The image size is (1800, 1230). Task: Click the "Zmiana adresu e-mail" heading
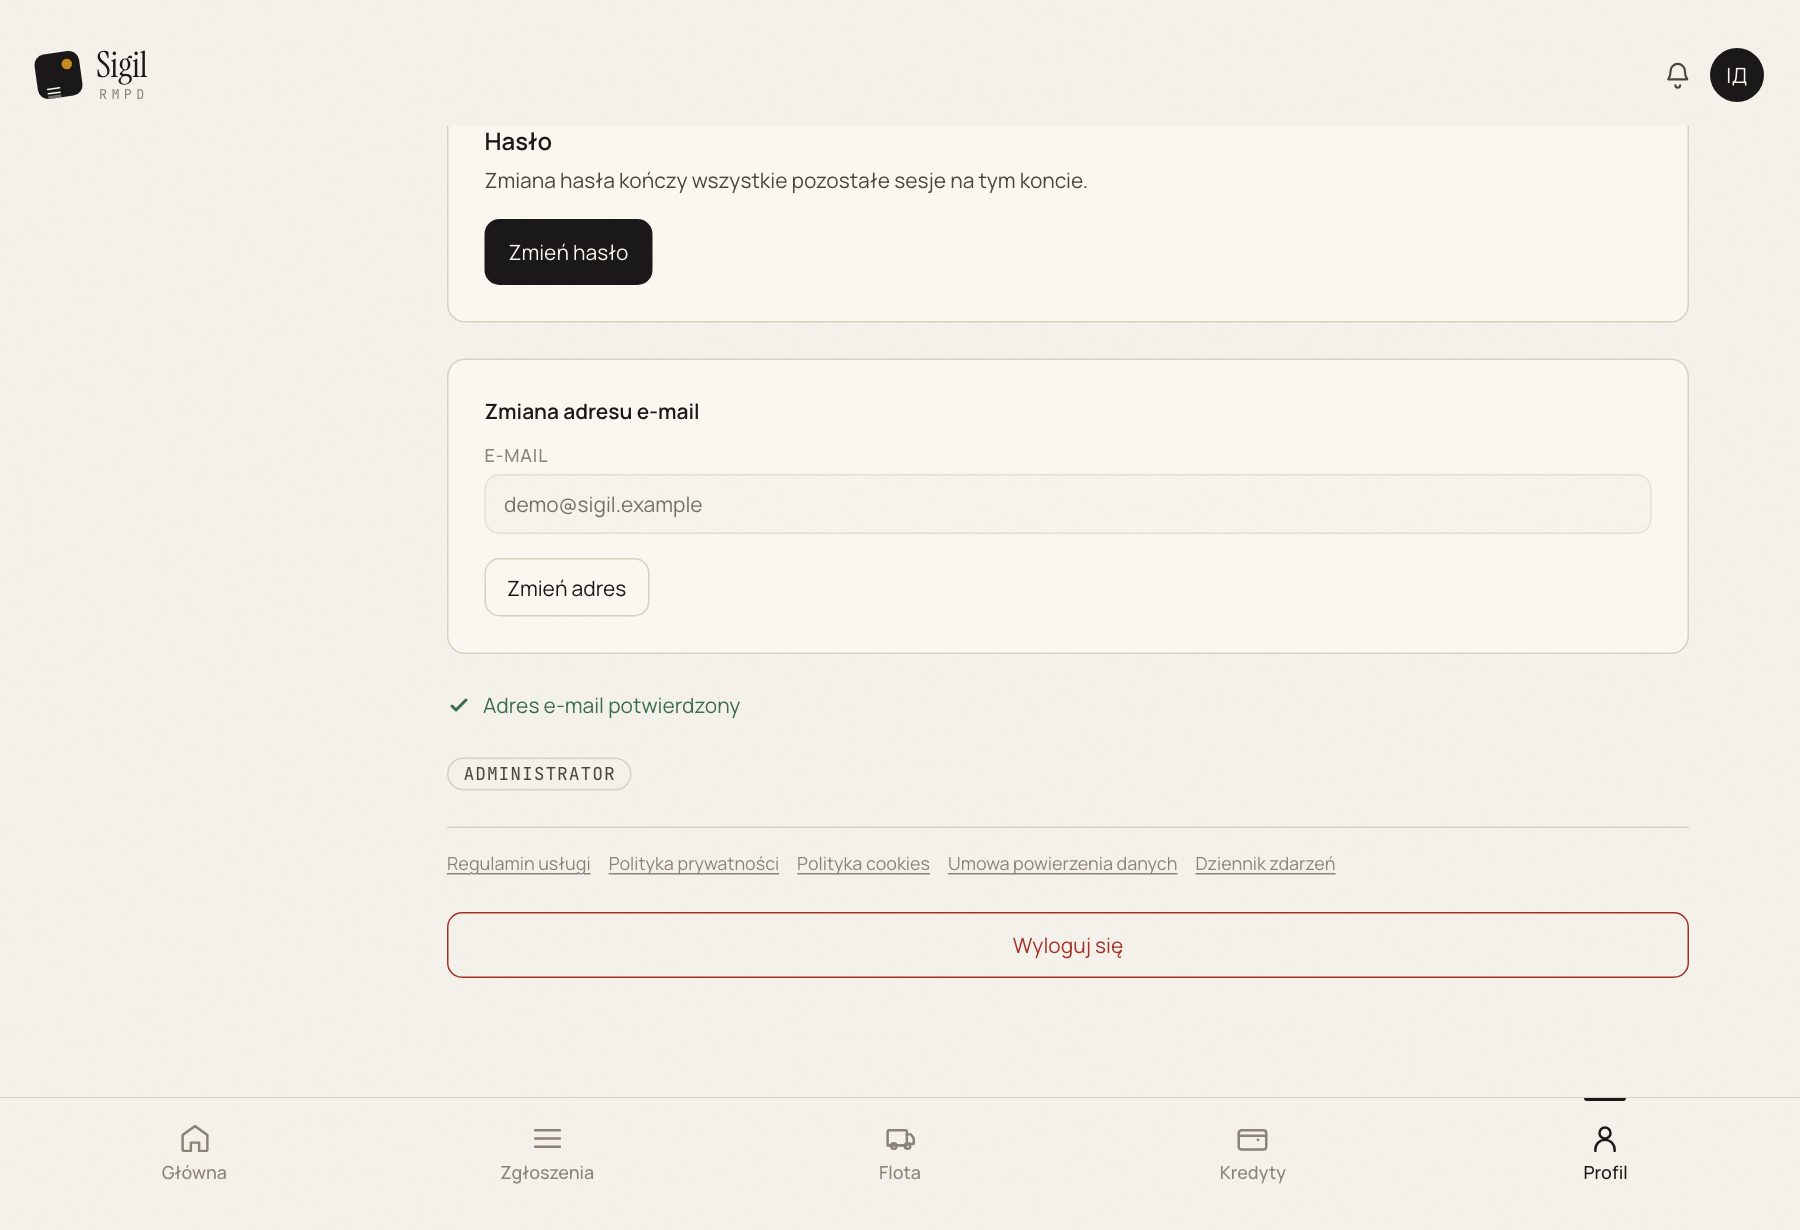592,411
